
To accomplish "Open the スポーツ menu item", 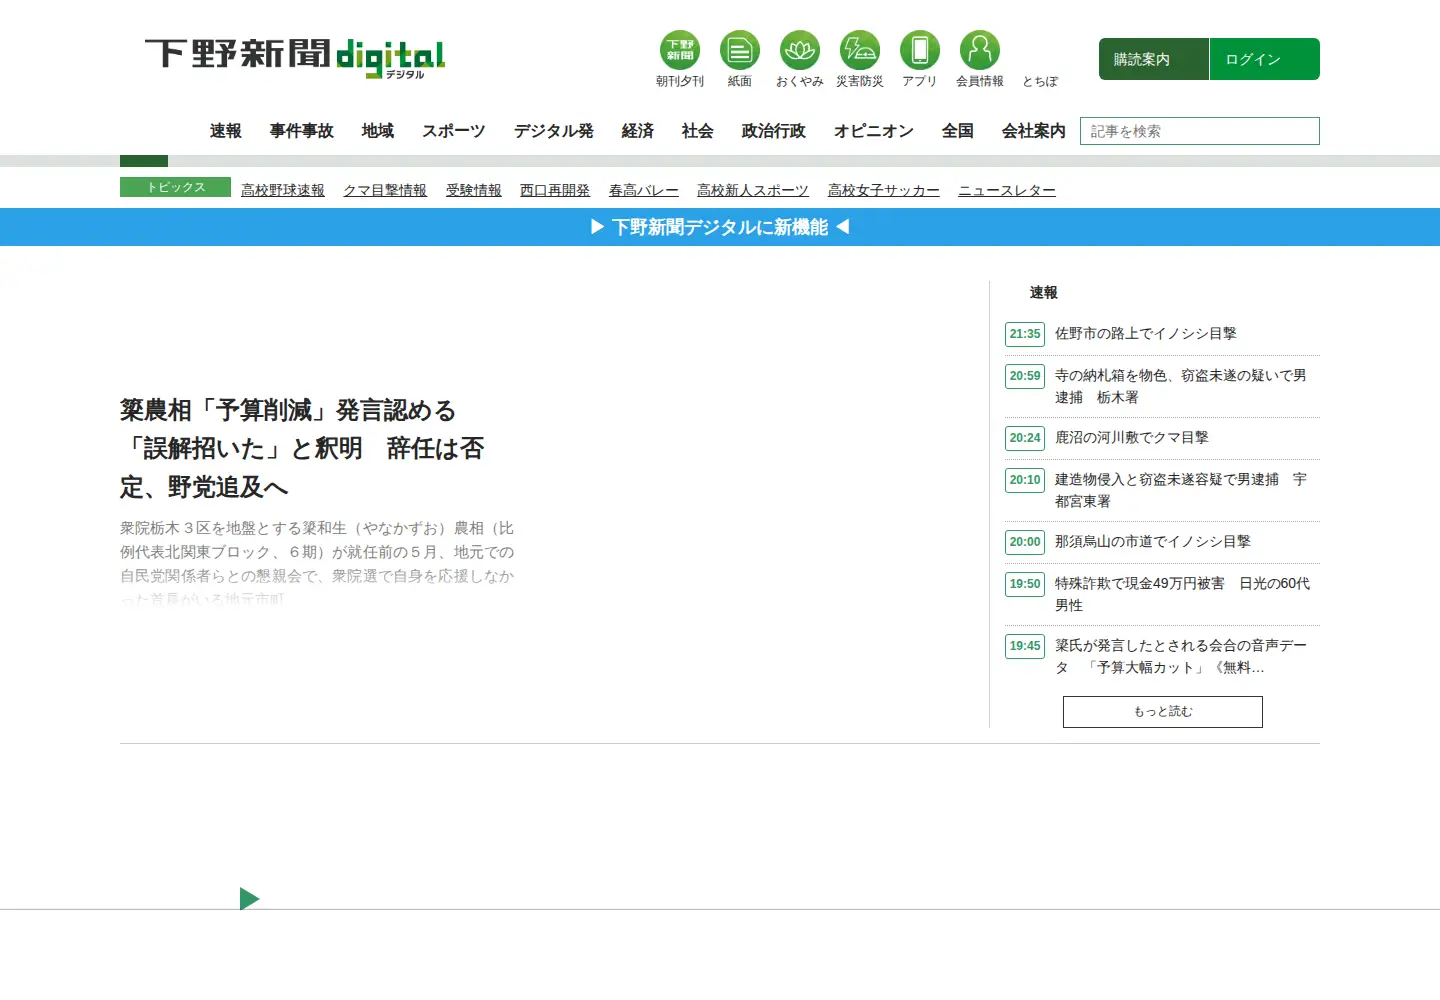I will [x=454, y=131].
